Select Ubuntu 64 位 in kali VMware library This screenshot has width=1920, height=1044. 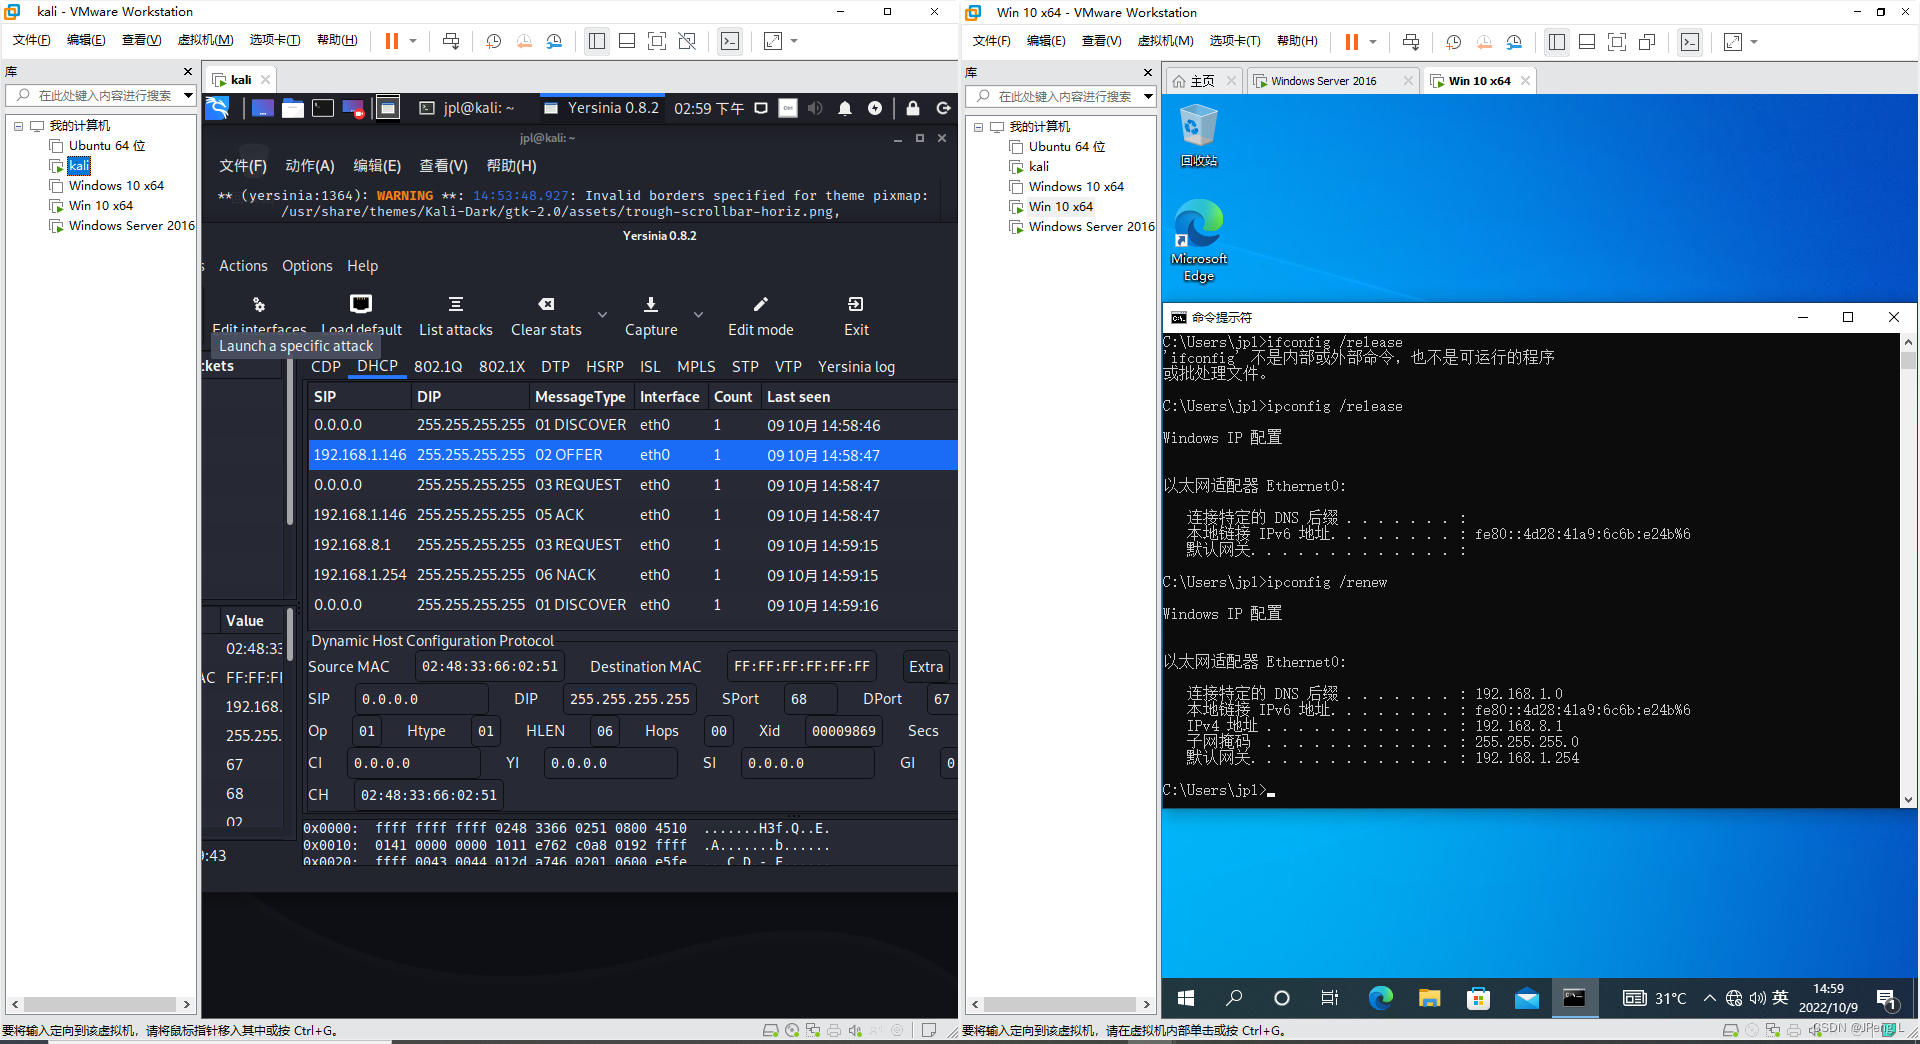click(x=106, y=146)
